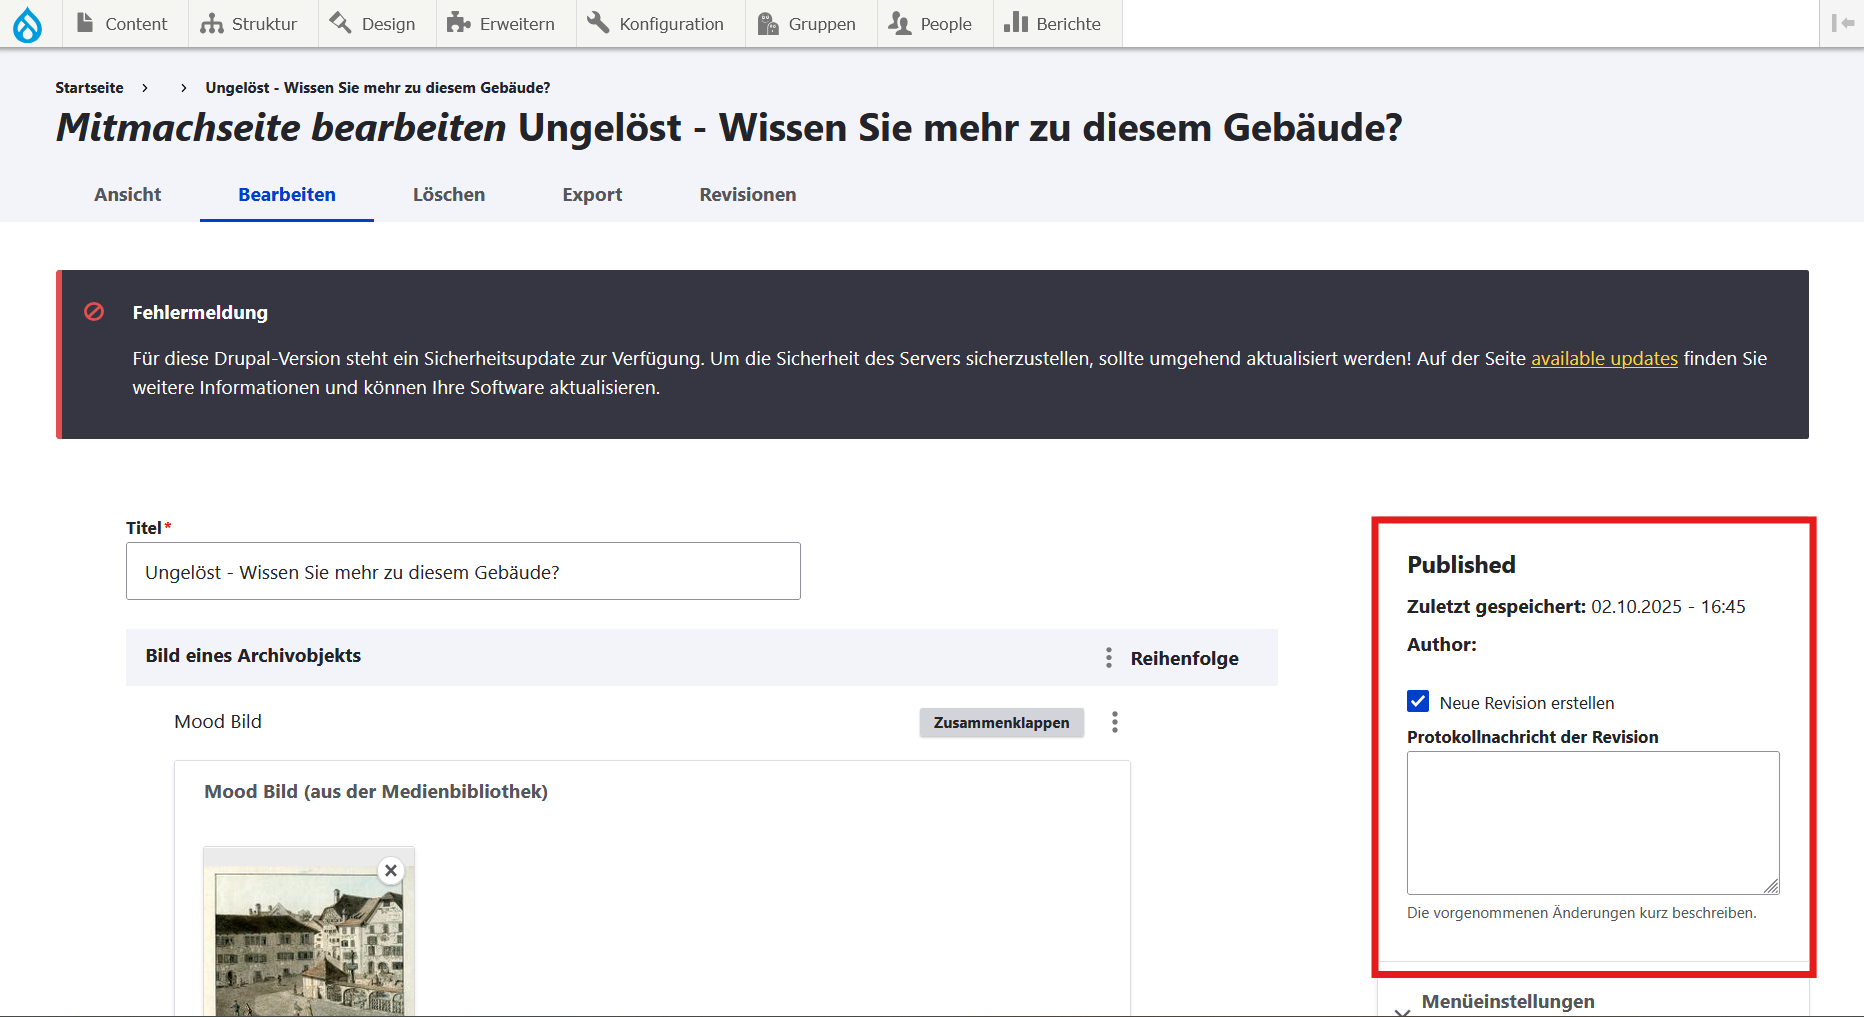
Task: Open the Mood Bild three-dot actions menu
Action: tap(1115, 722)
